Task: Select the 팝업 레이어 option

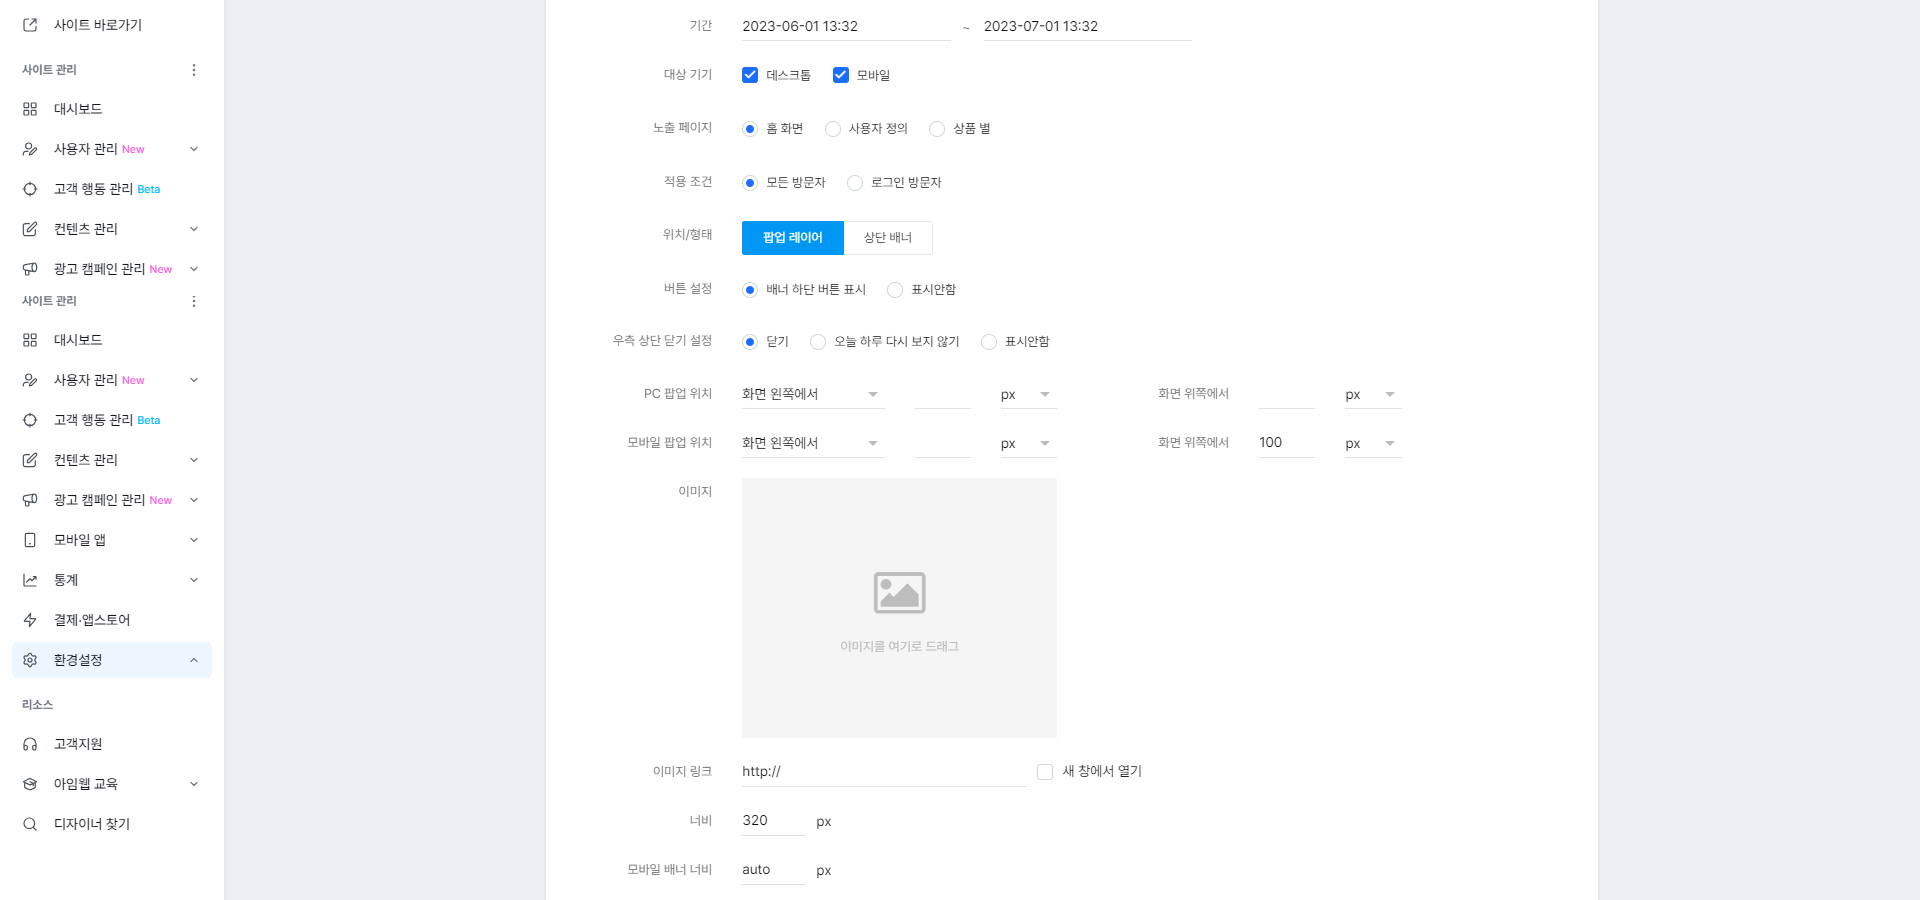Action: pyautogui.click(x=792, y=237)
